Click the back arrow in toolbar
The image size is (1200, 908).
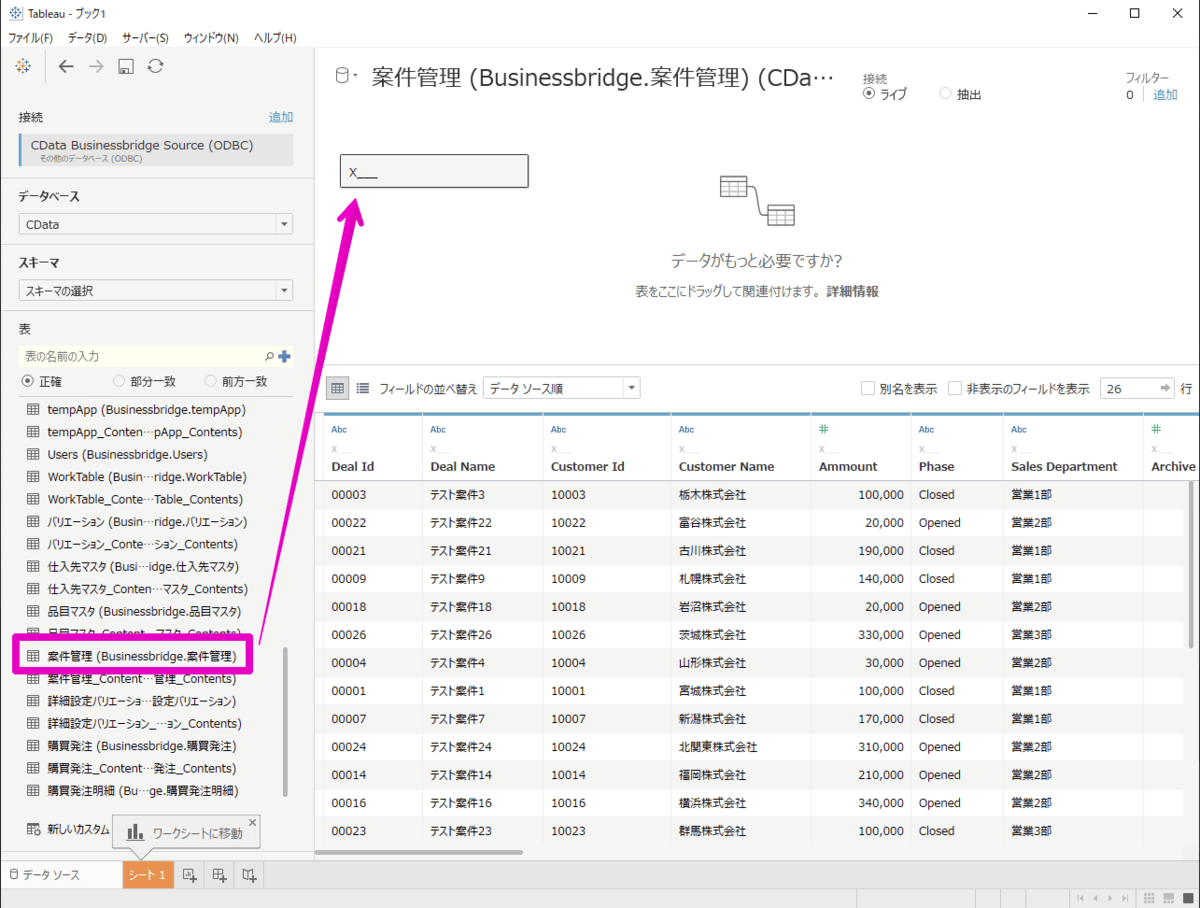point(66,66)
